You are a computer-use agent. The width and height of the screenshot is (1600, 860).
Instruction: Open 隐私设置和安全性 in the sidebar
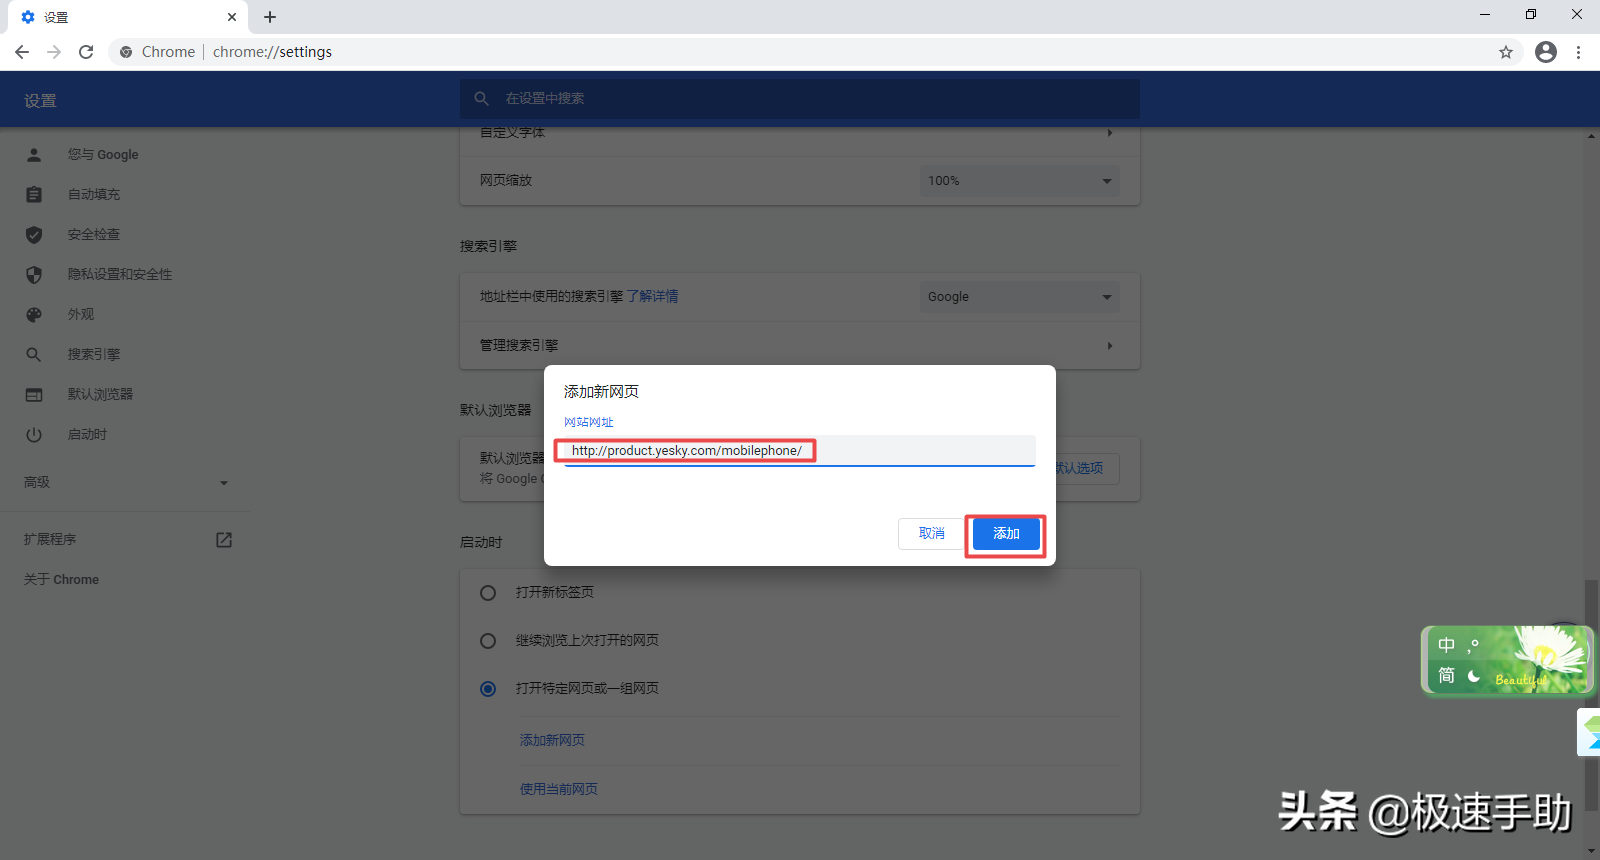120,274
